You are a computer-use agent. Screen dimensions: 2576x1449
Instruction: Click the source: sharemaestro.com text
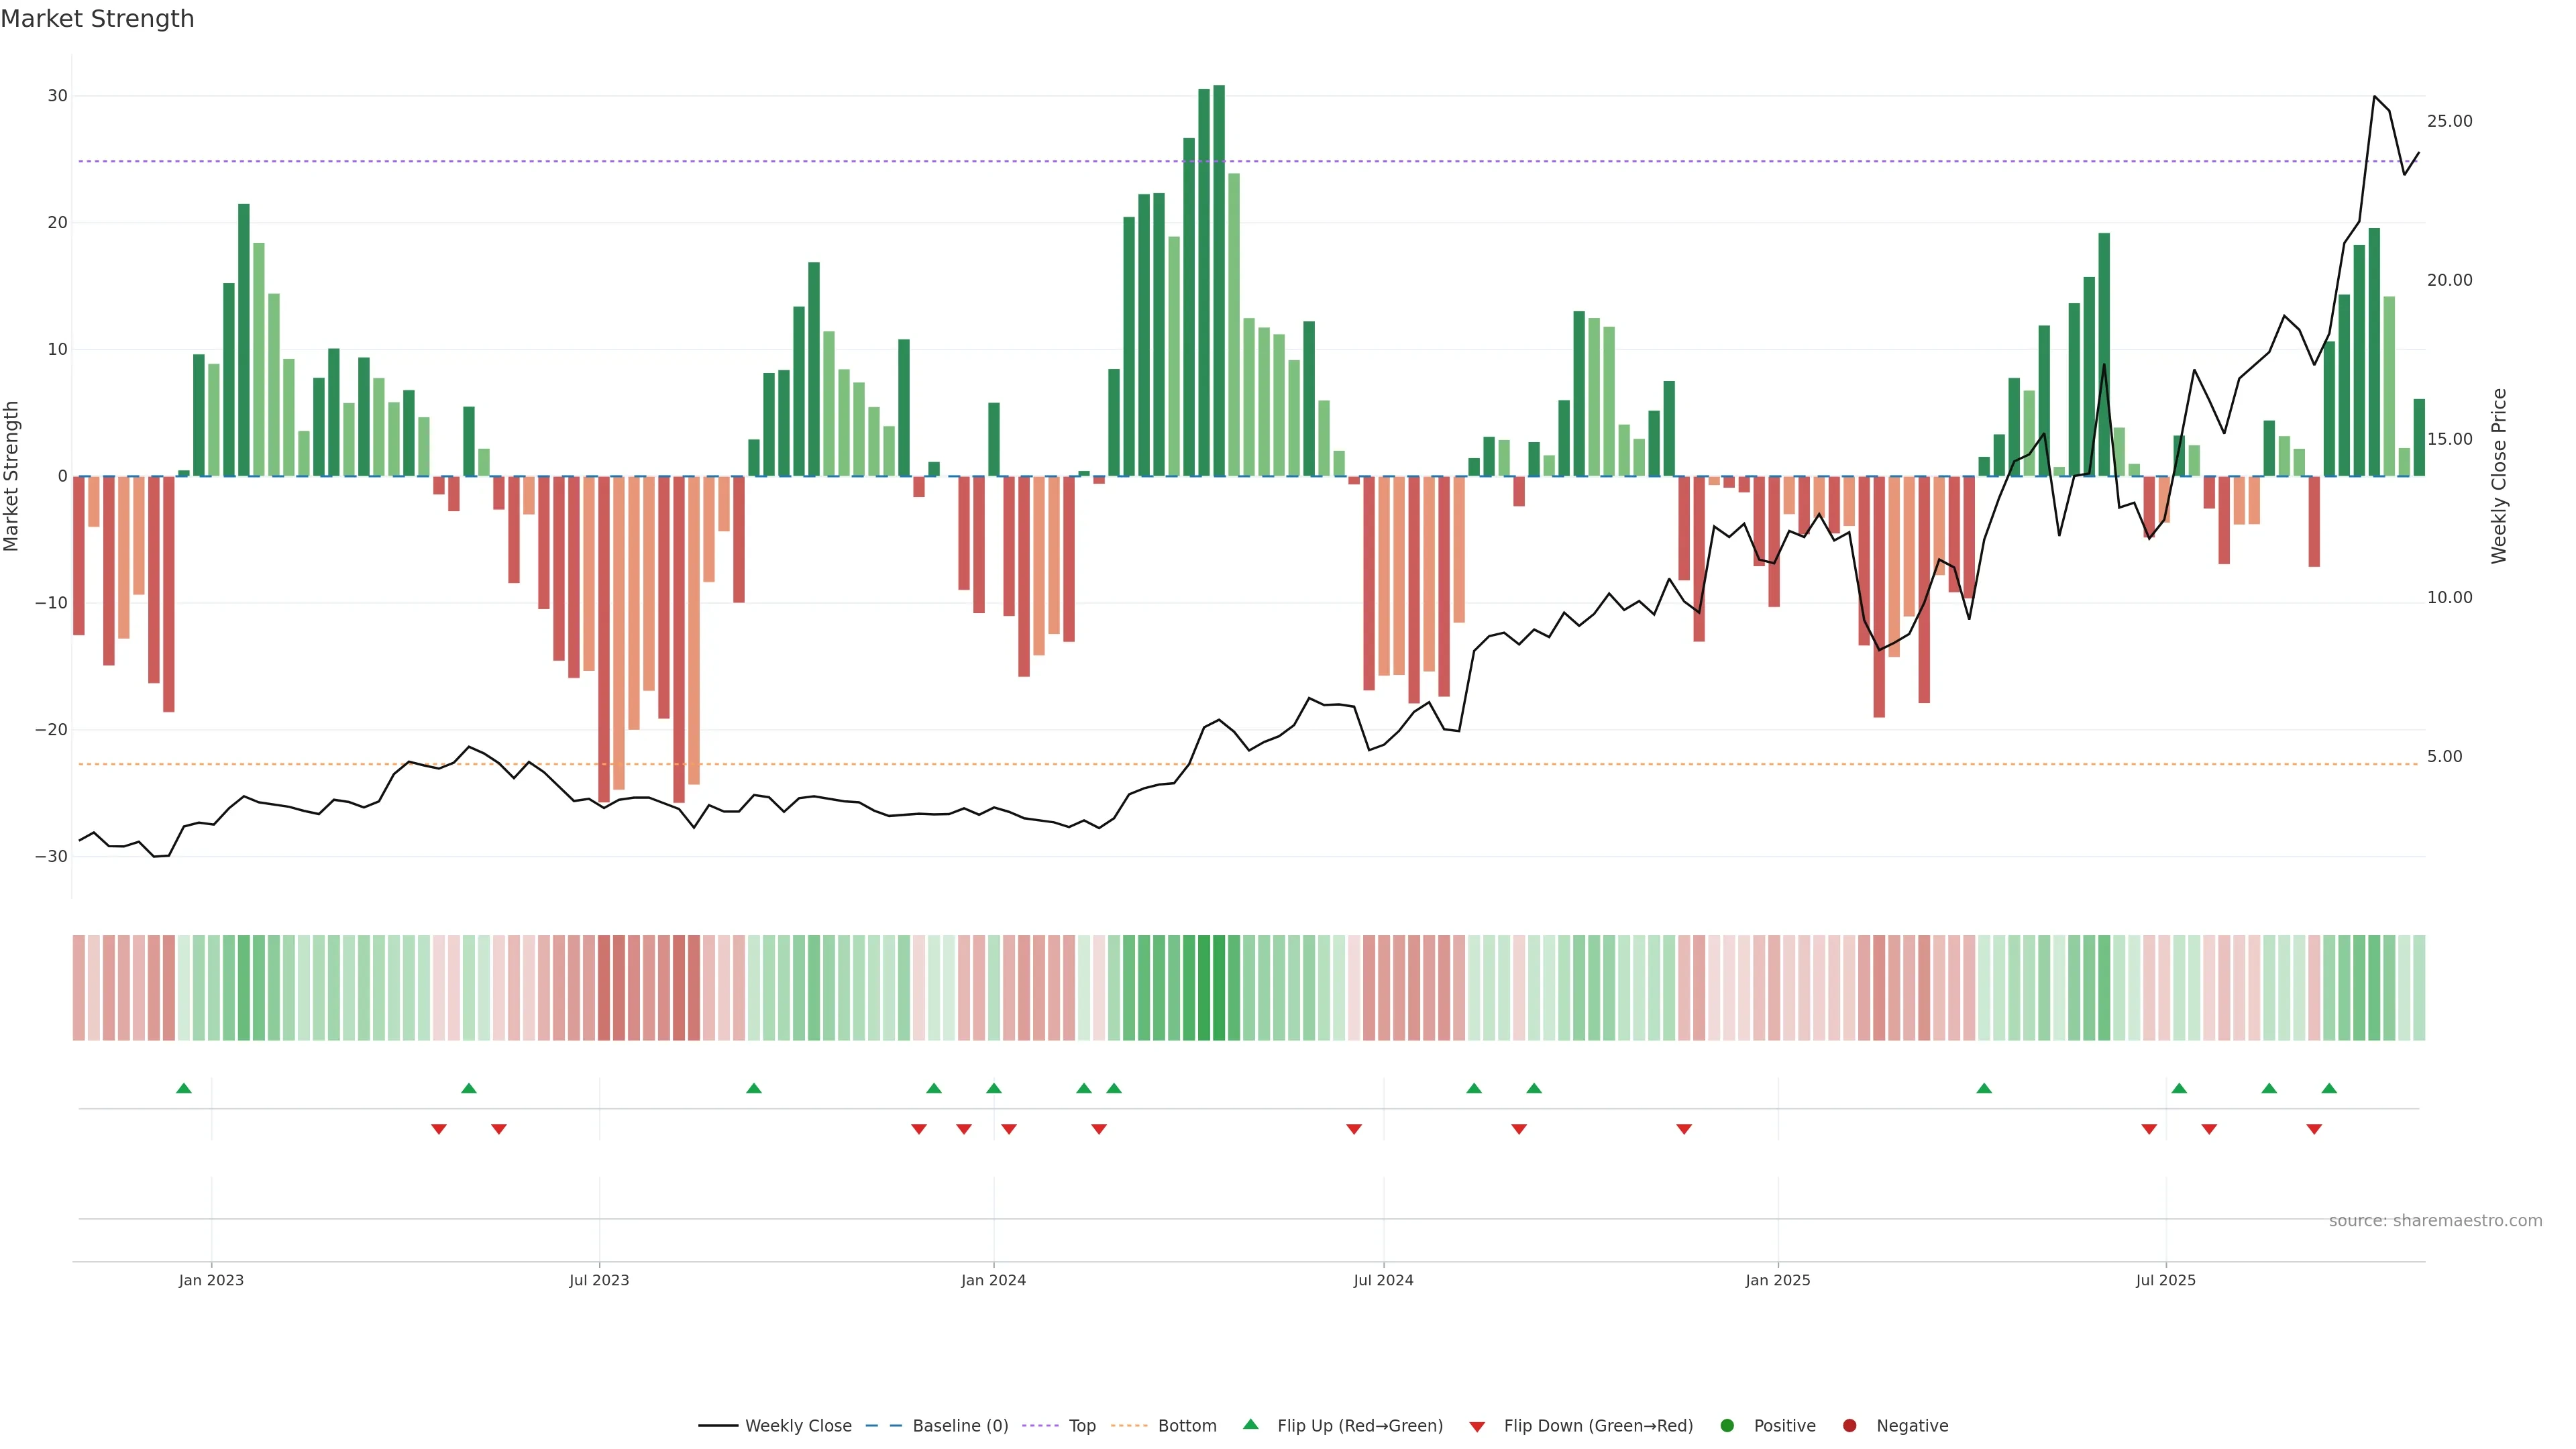pyautogui.click(x=2435, y=1220)
